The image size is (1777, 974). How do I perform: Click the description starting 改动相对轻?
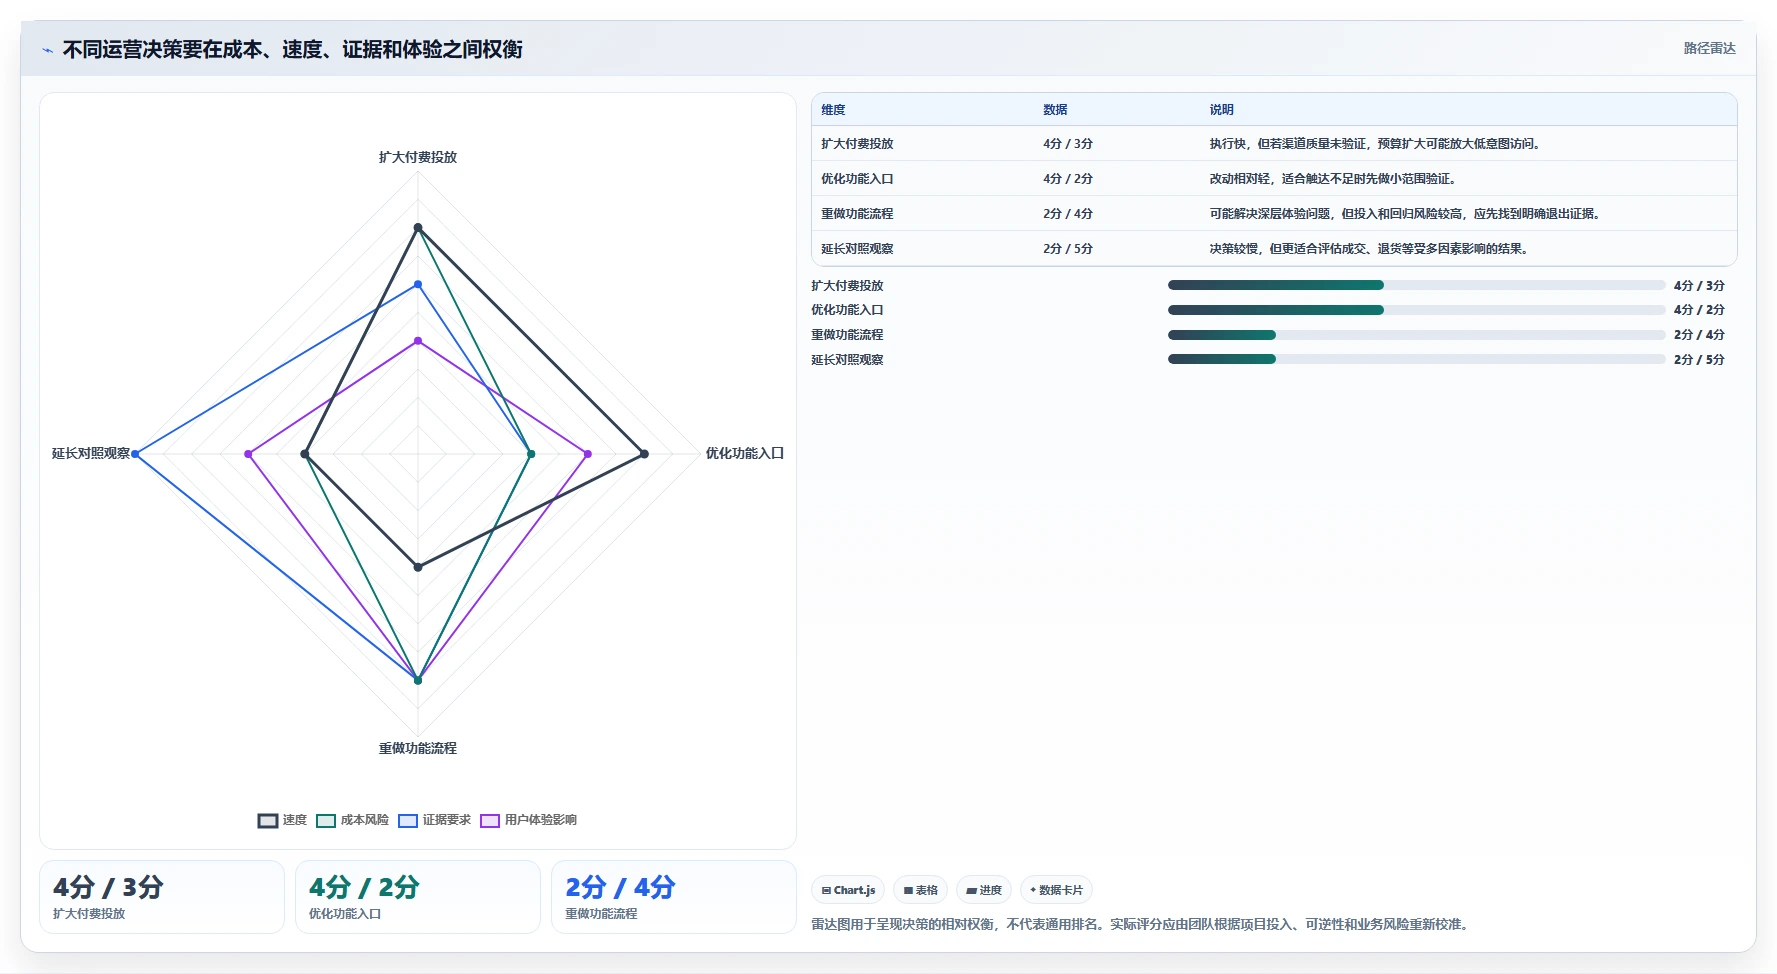[1335, 179]
